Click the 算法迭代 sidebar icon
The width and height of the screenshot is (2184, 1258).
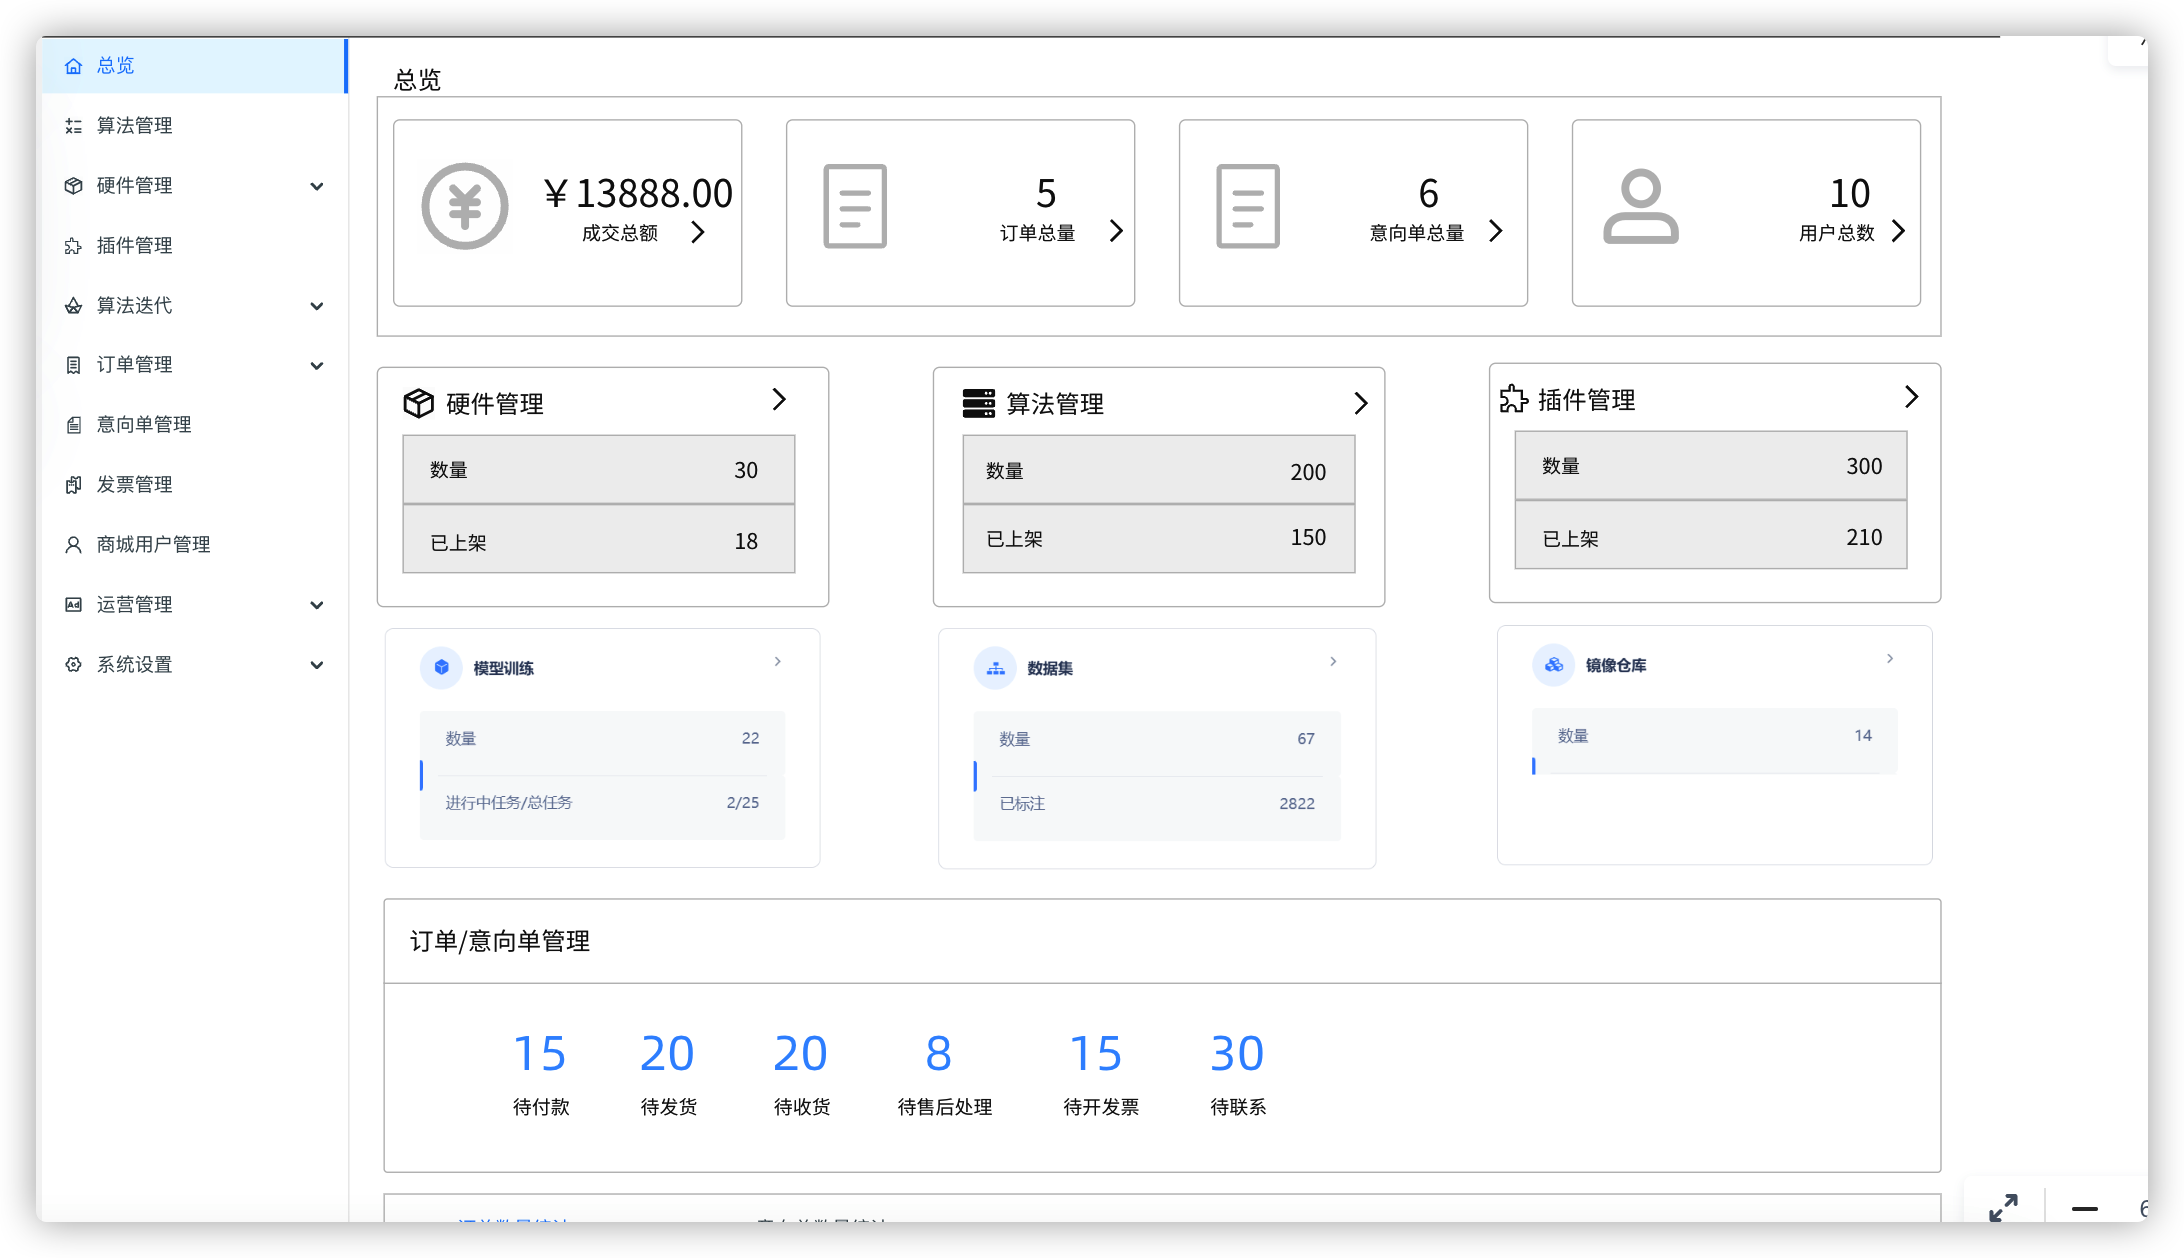coord(73,306)
